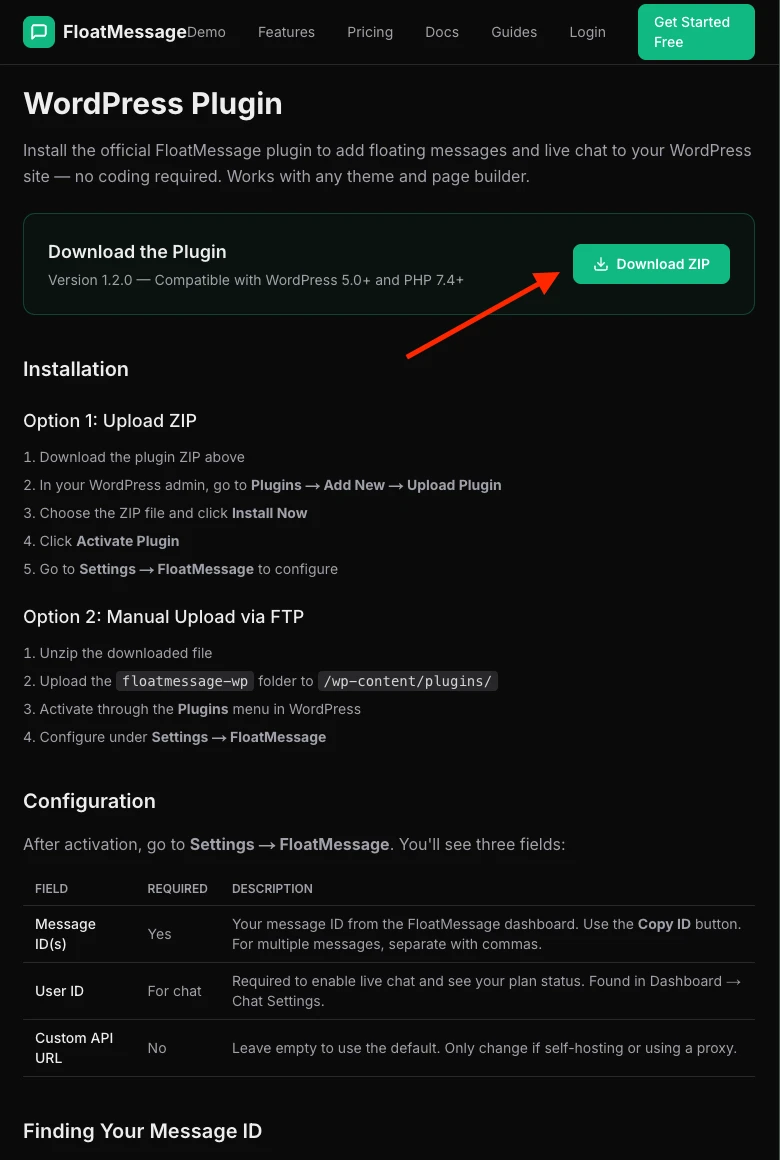
Task: Click the FloatMessage brand name
Action: 125,32
